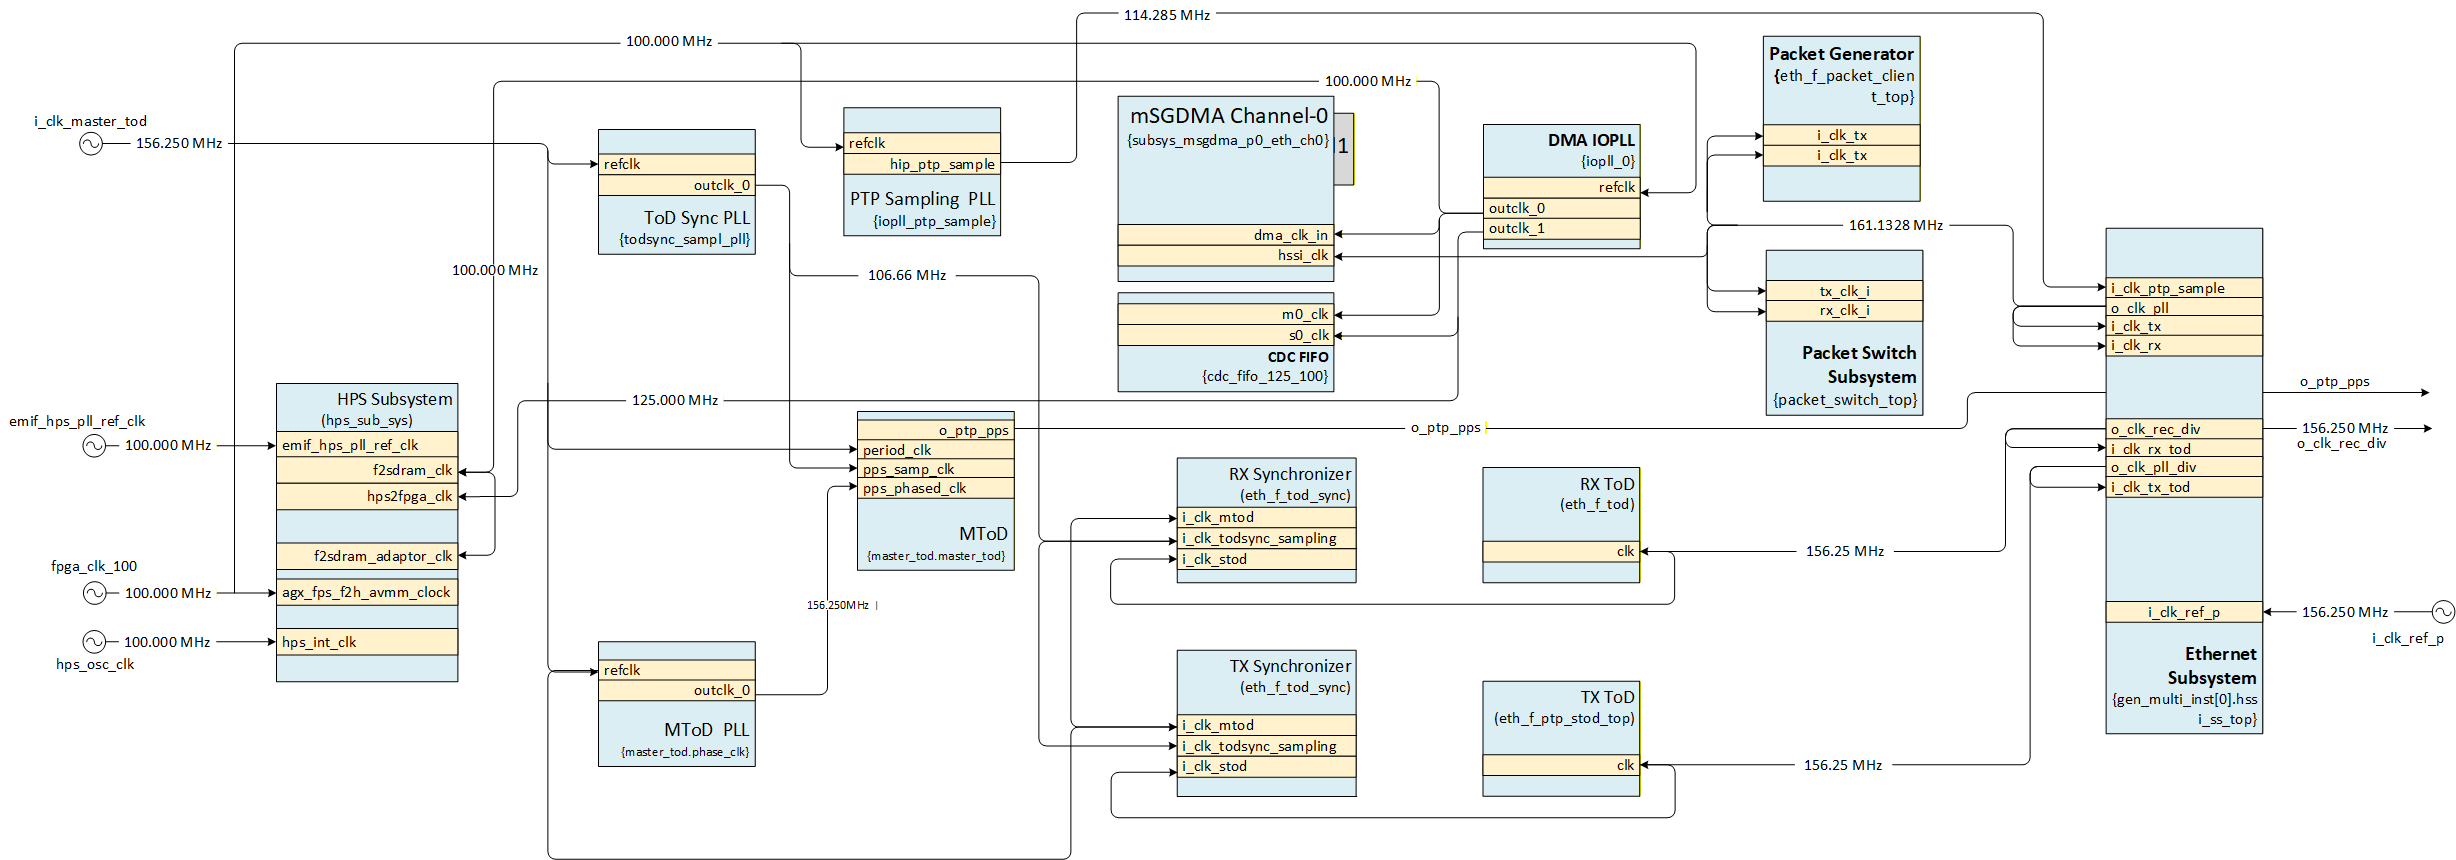Select the emif_hps_pll_ref_clk clock source symbol
Image resolution: width=2456 pixels, height=860 pixels.
(x=94, y=446)
